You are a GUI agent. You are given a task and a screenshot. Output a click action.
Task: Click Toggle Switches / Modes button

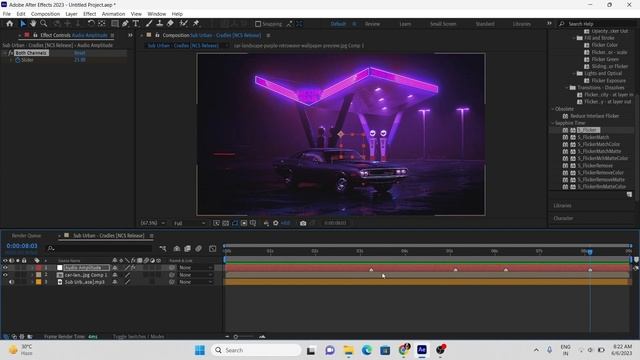click(138, 337)
